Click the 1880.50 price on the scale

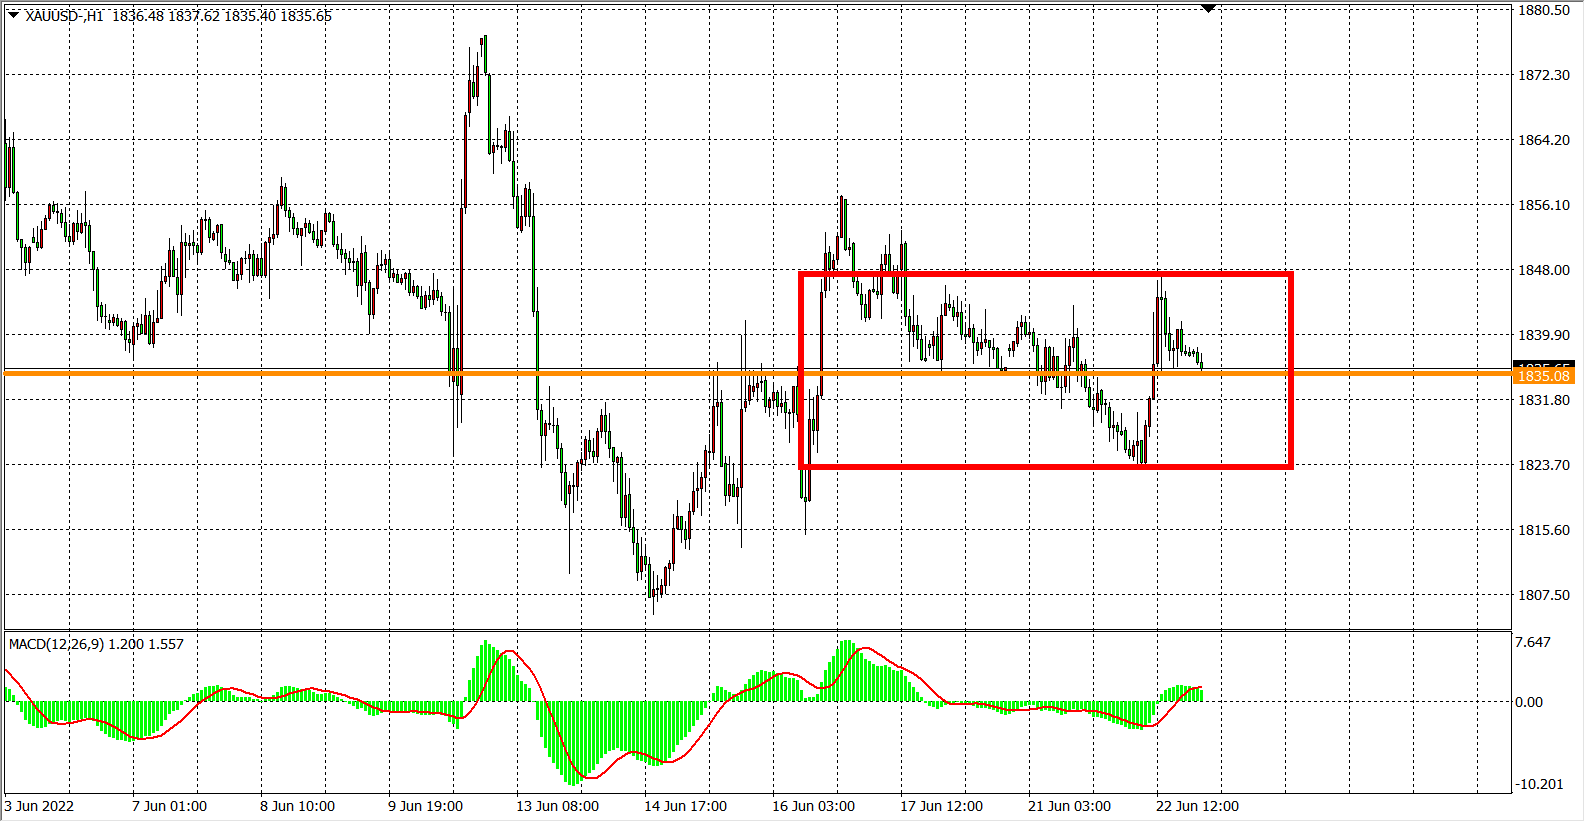(1543, 10)
